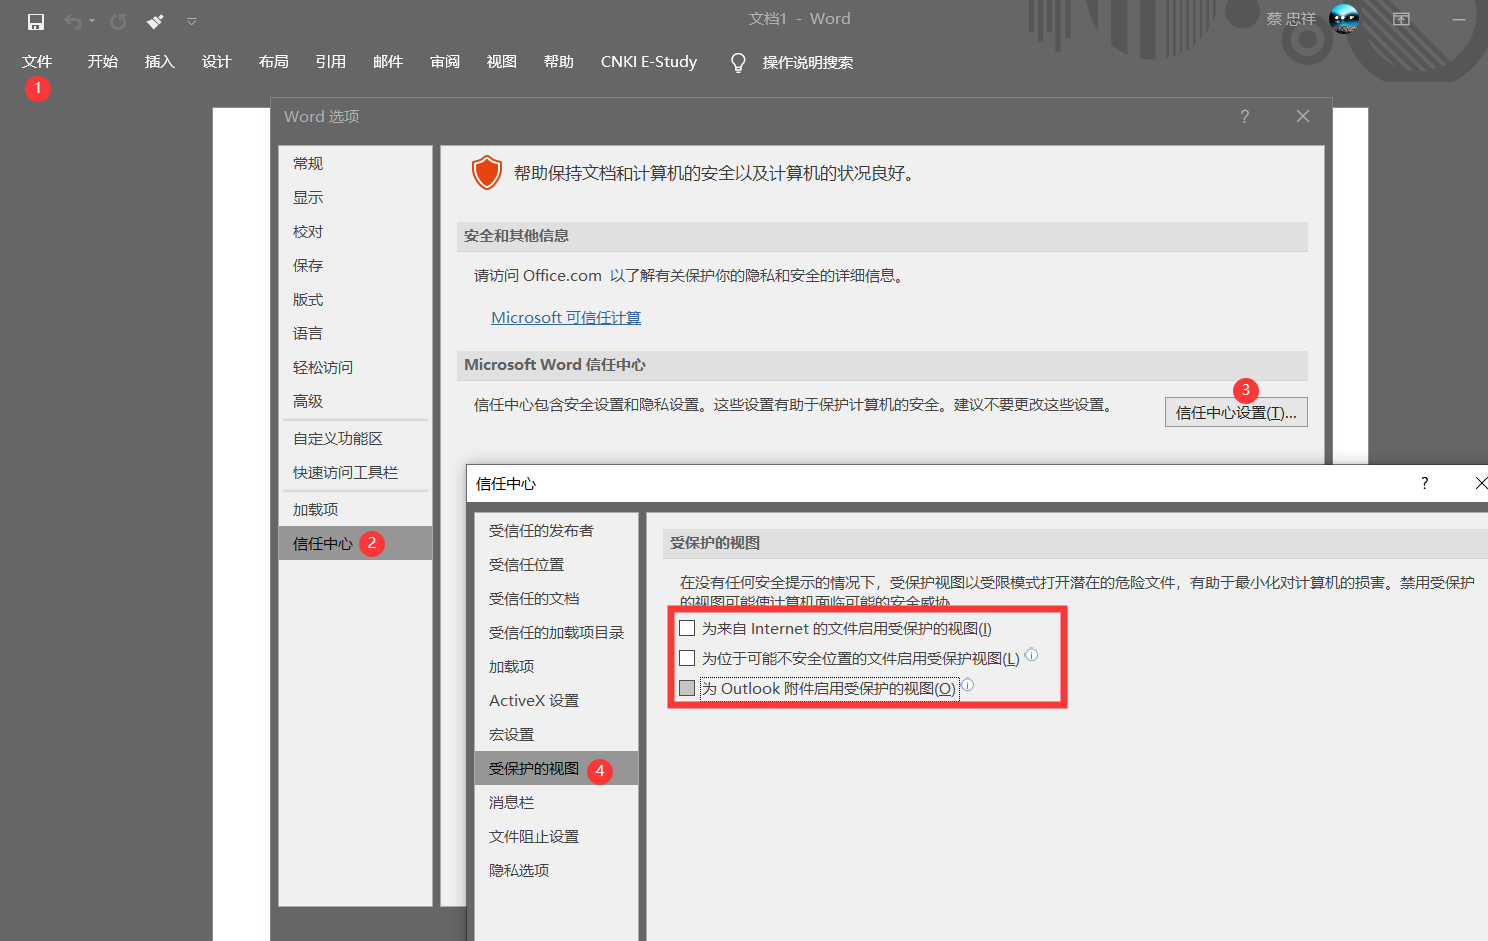
Task: Click the ribbon display options icon
Action: point(1402,19)
